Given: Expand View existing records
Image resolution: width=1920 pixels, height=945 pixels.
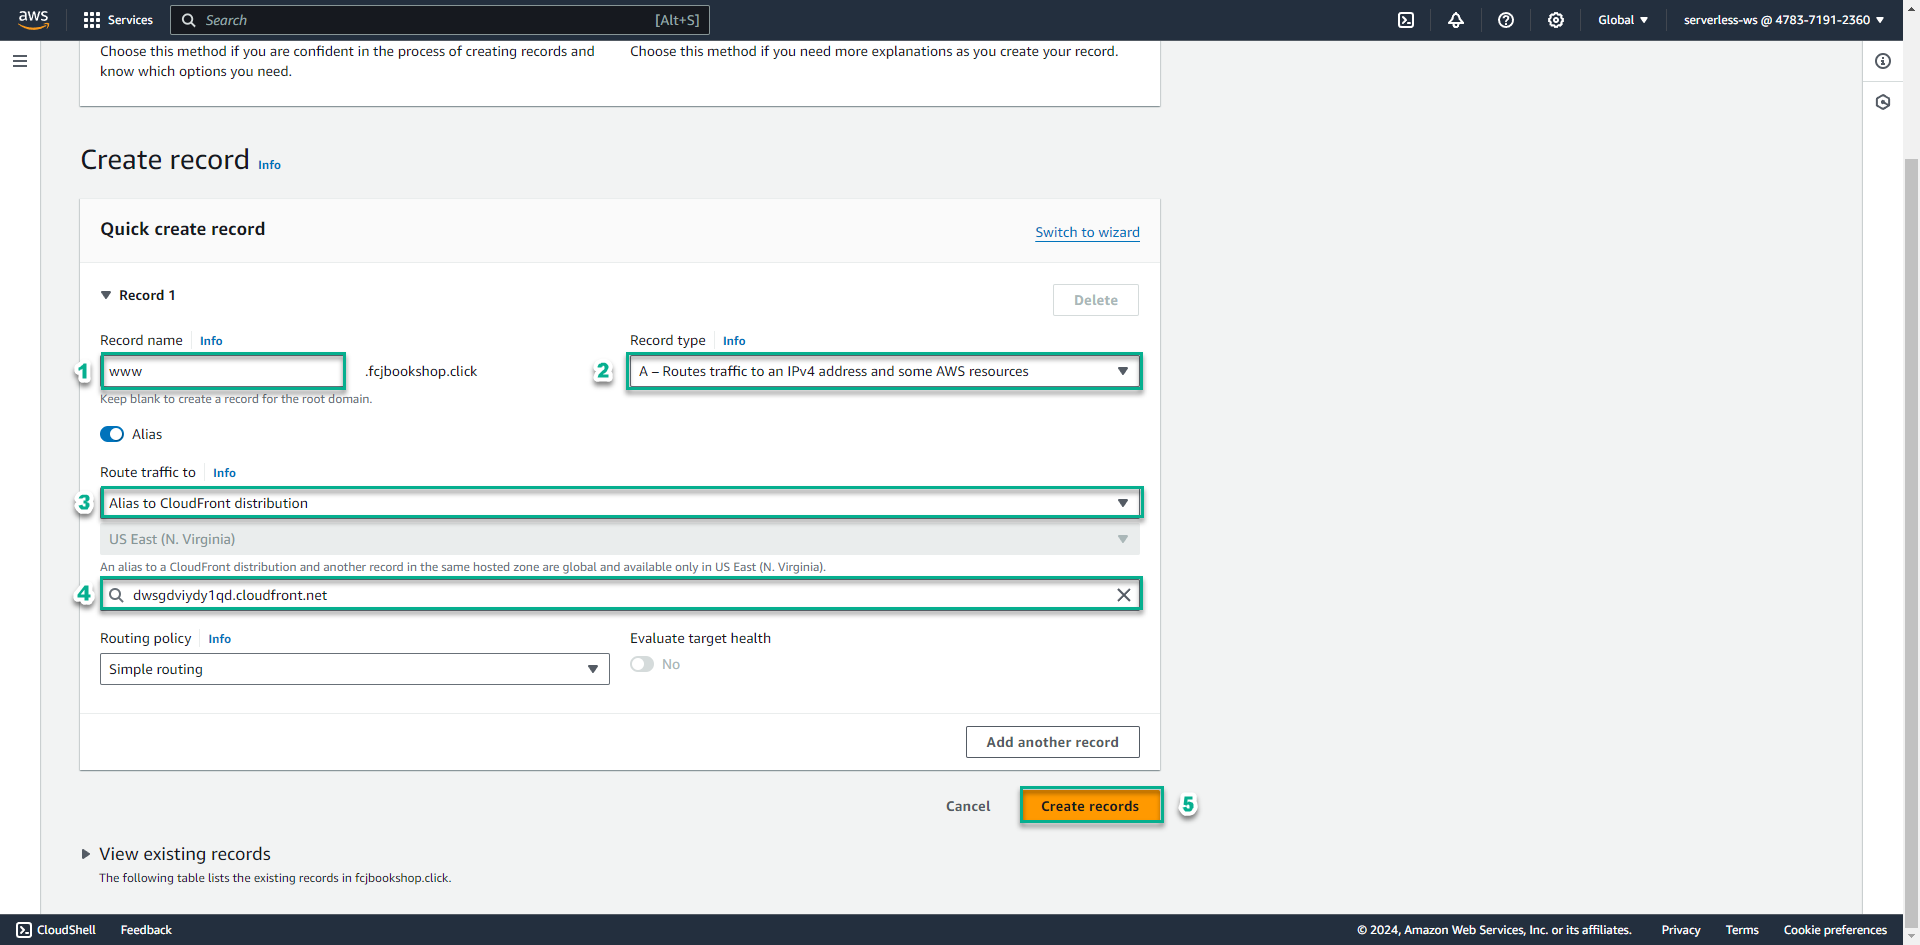Looking at the screenshot, I should click(x=86, y=854).
